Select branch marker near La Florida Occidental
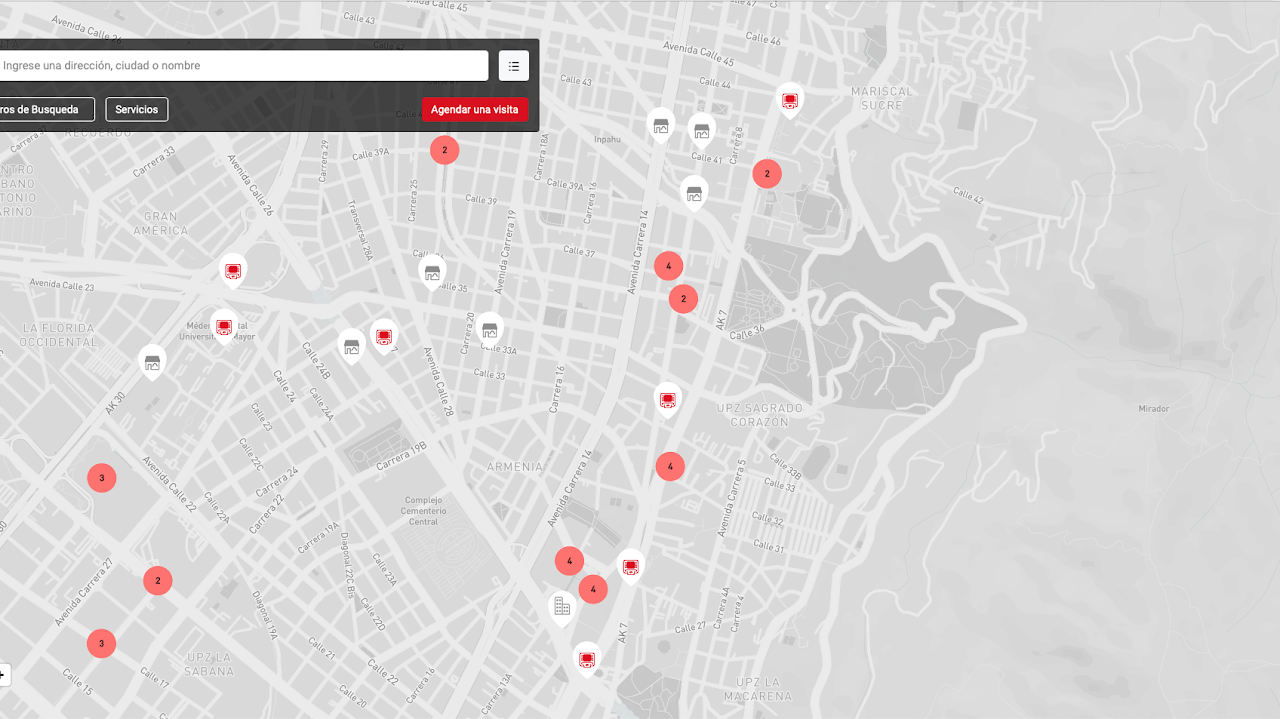The width and height of the screenshot is (1280, 719). (152, 362)
